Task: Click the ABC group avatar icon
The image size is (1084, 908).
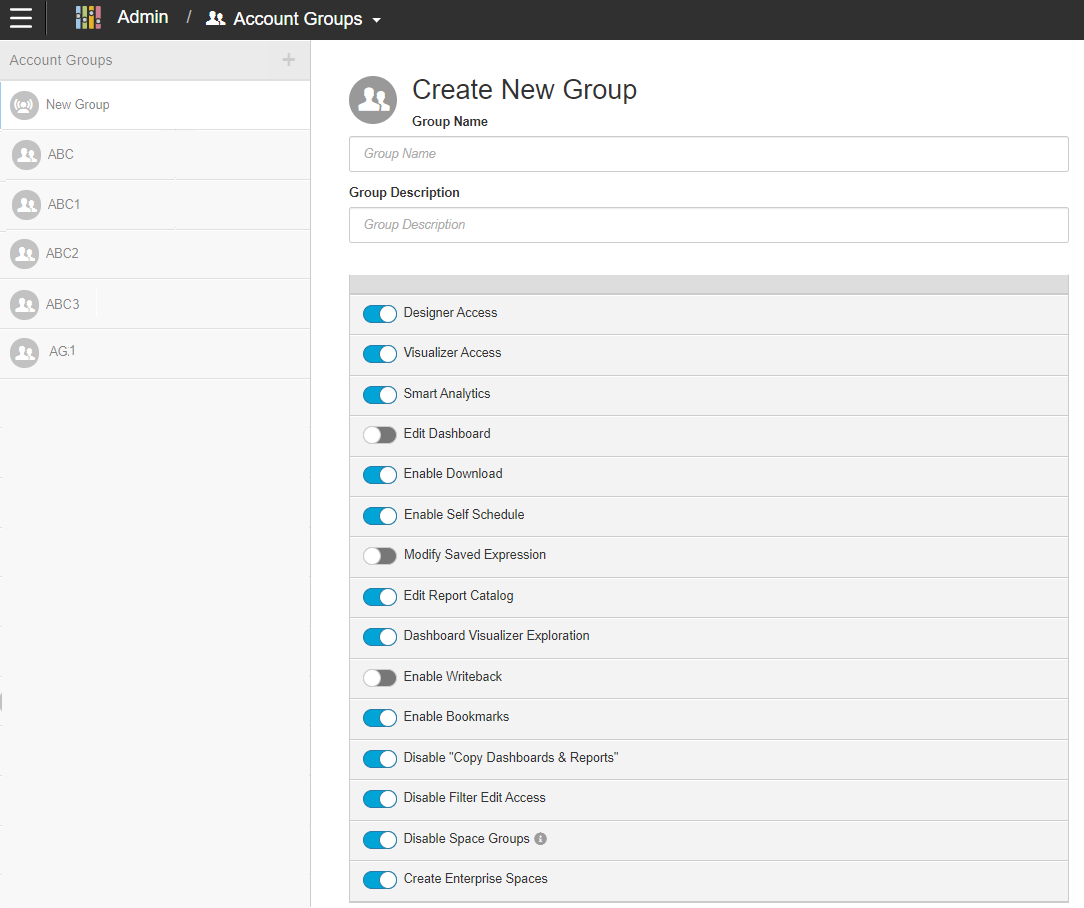Action: (26, 155)
